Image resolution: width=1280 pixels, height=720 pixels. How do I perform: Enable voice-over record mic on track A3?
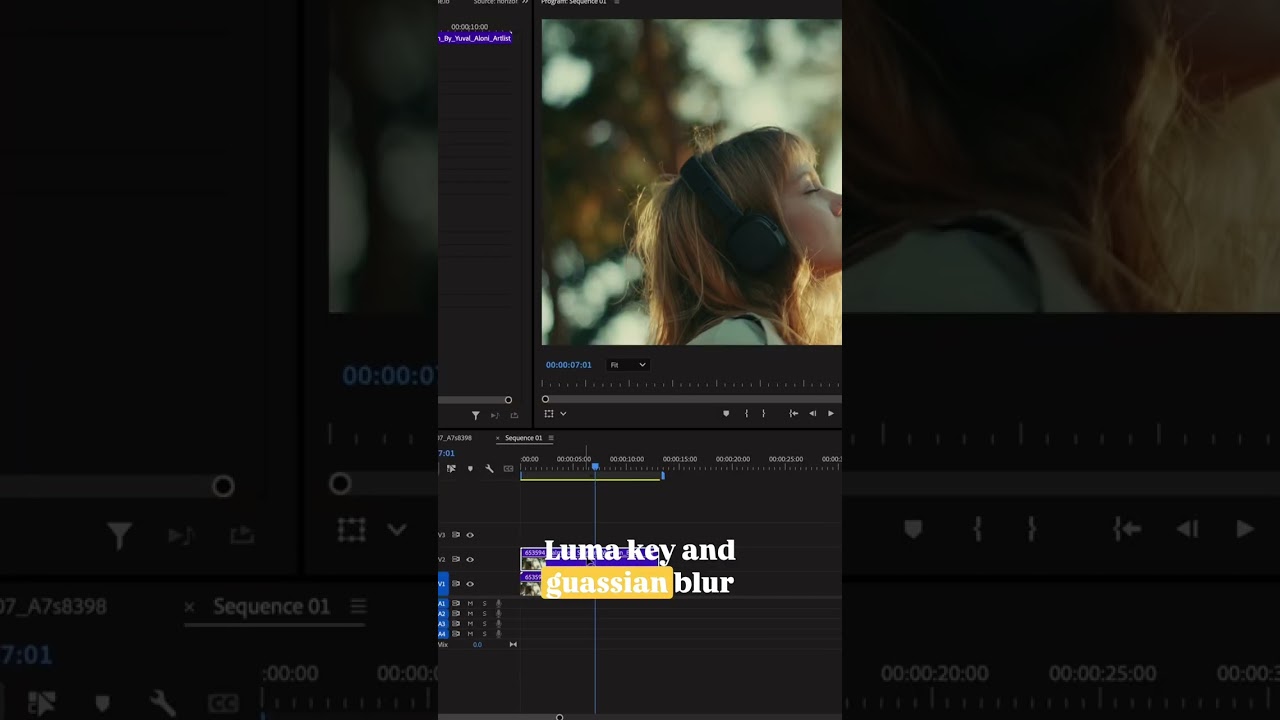pos(499,623)
